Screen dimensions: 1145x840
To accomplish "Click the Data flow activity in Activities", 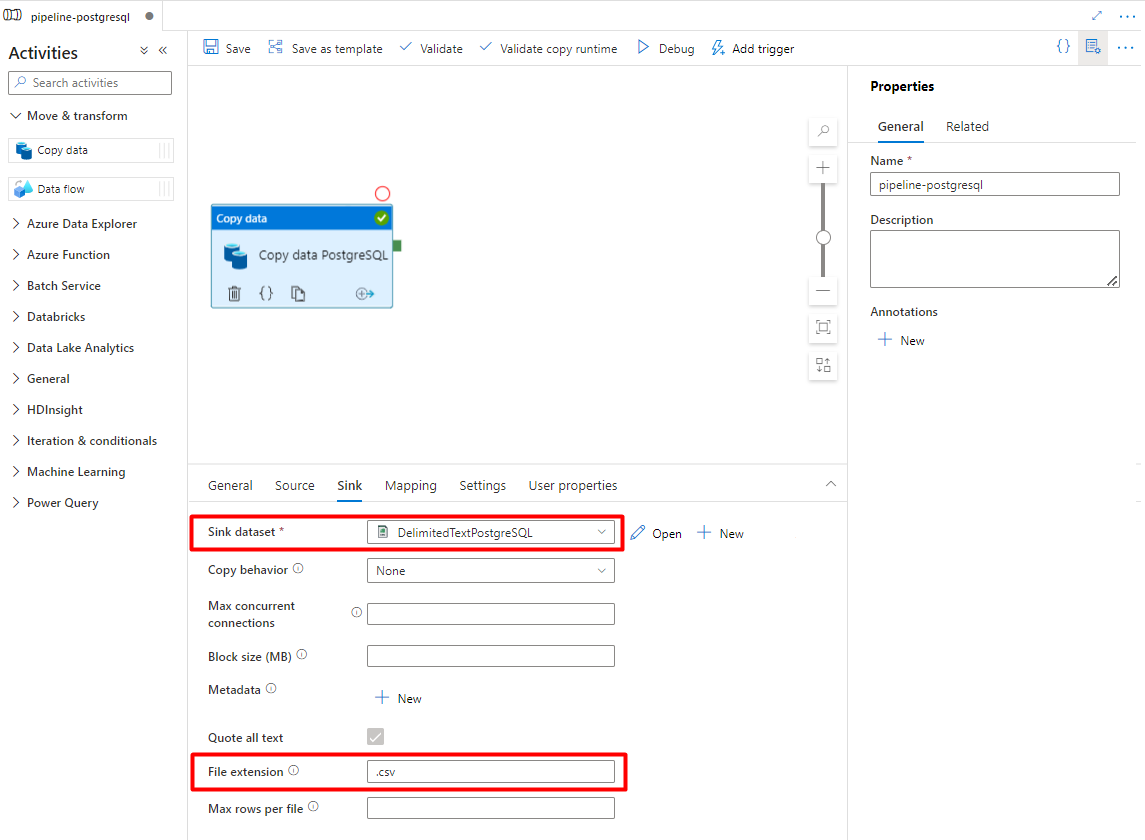I will 91,189.
